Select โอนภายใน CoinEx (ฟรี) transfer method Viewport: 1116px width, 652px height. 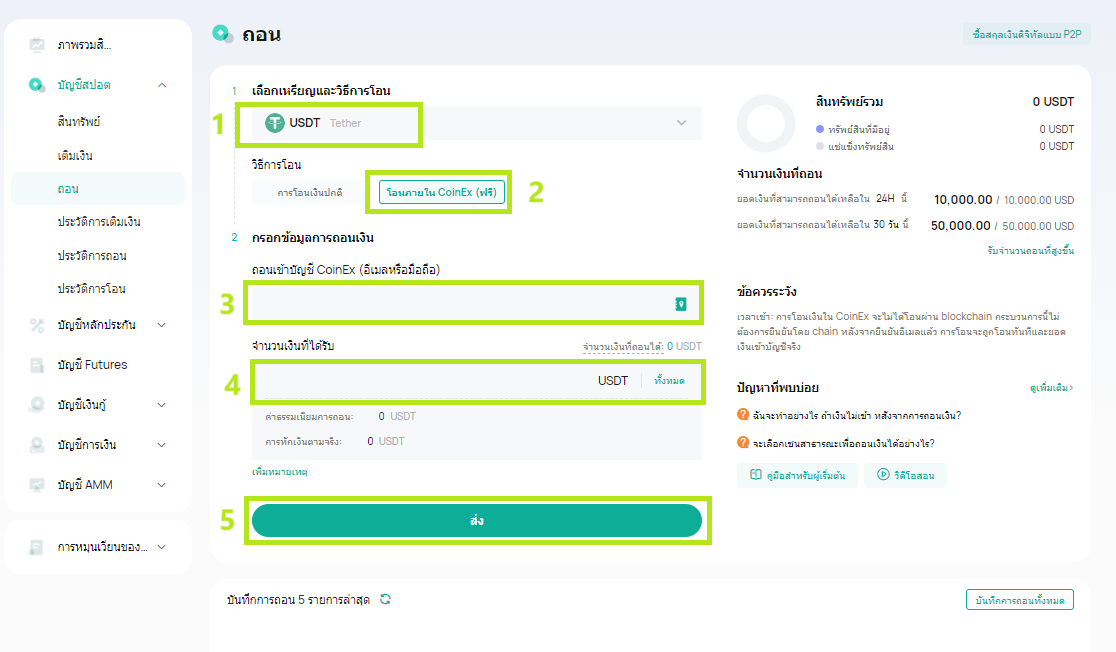(441, 192)
